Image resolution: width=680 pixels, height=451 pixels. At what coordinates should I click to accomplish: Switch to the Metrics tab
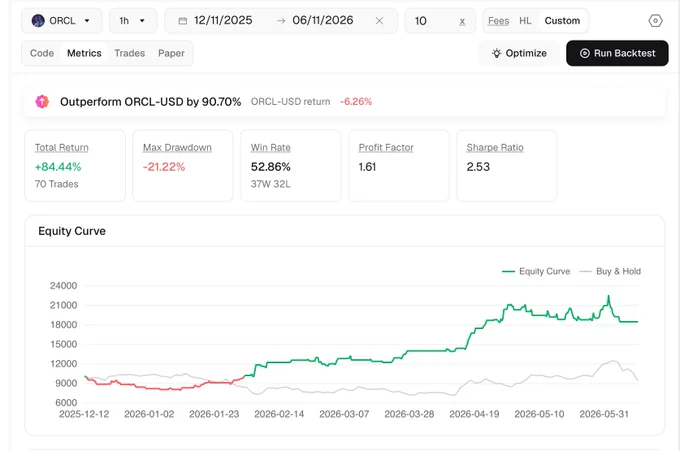(x=84, y=53)
